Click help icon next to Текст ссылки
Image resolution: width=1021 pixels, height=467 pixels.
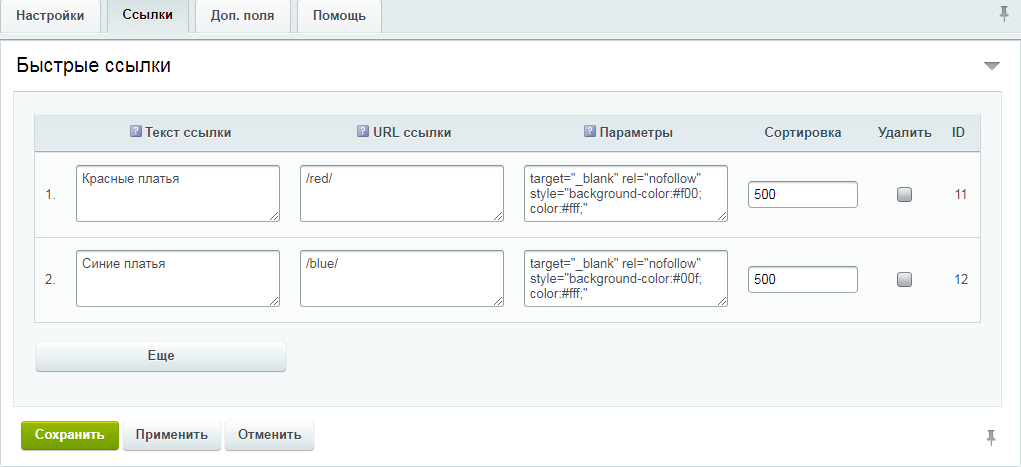[x=136, y=132]
